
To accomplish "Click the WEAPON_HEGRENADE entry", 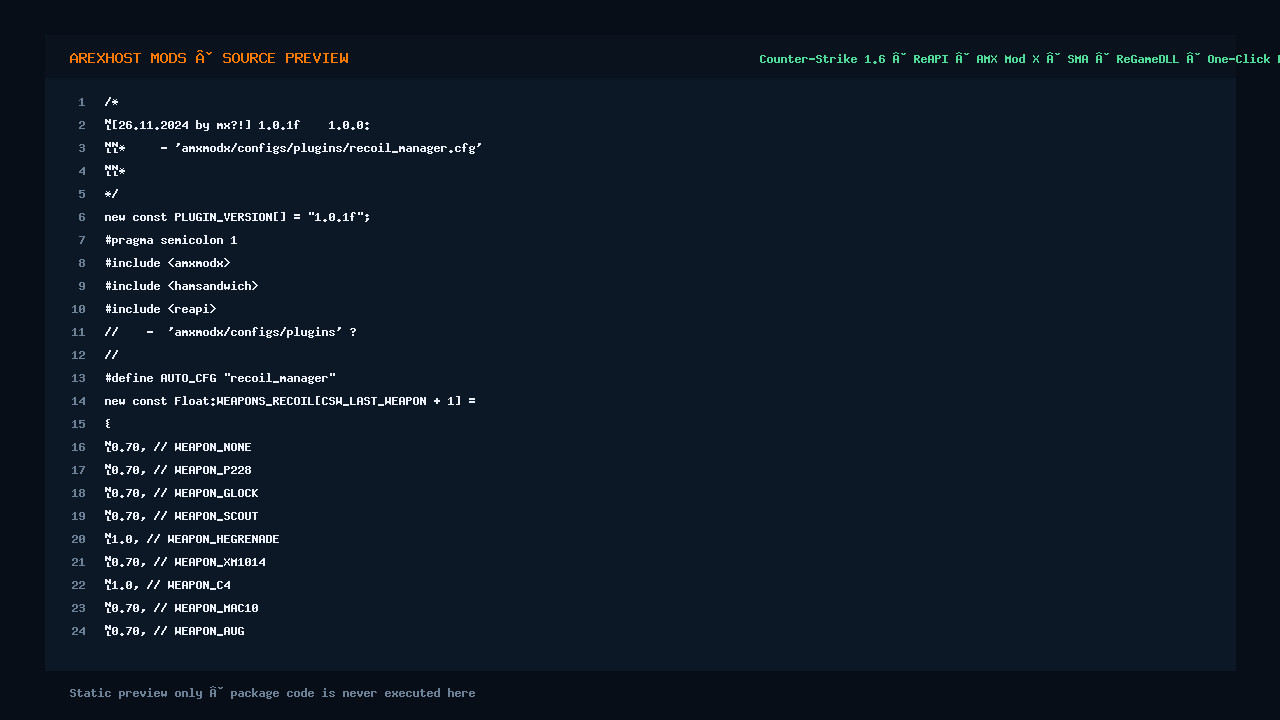I will coord(192,539).
